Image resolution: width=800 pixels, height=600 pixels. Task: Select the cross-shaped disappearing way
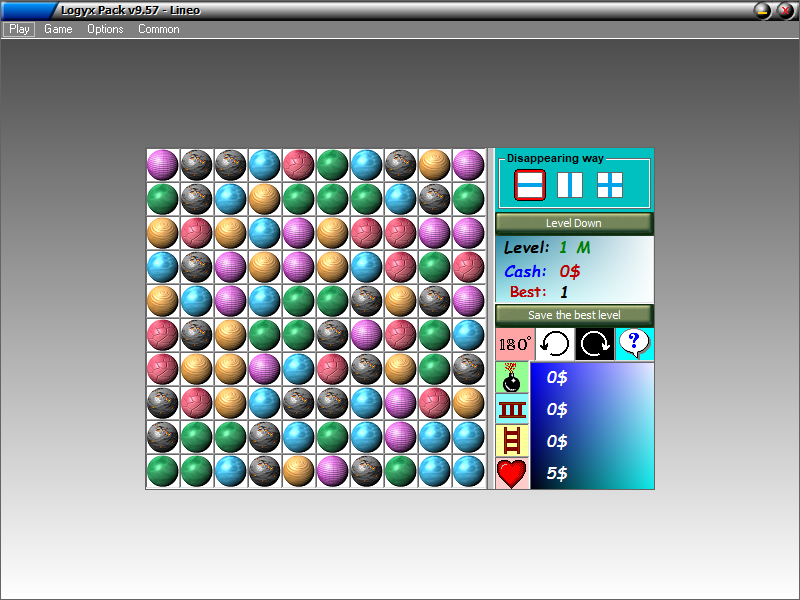coord(610,185)
